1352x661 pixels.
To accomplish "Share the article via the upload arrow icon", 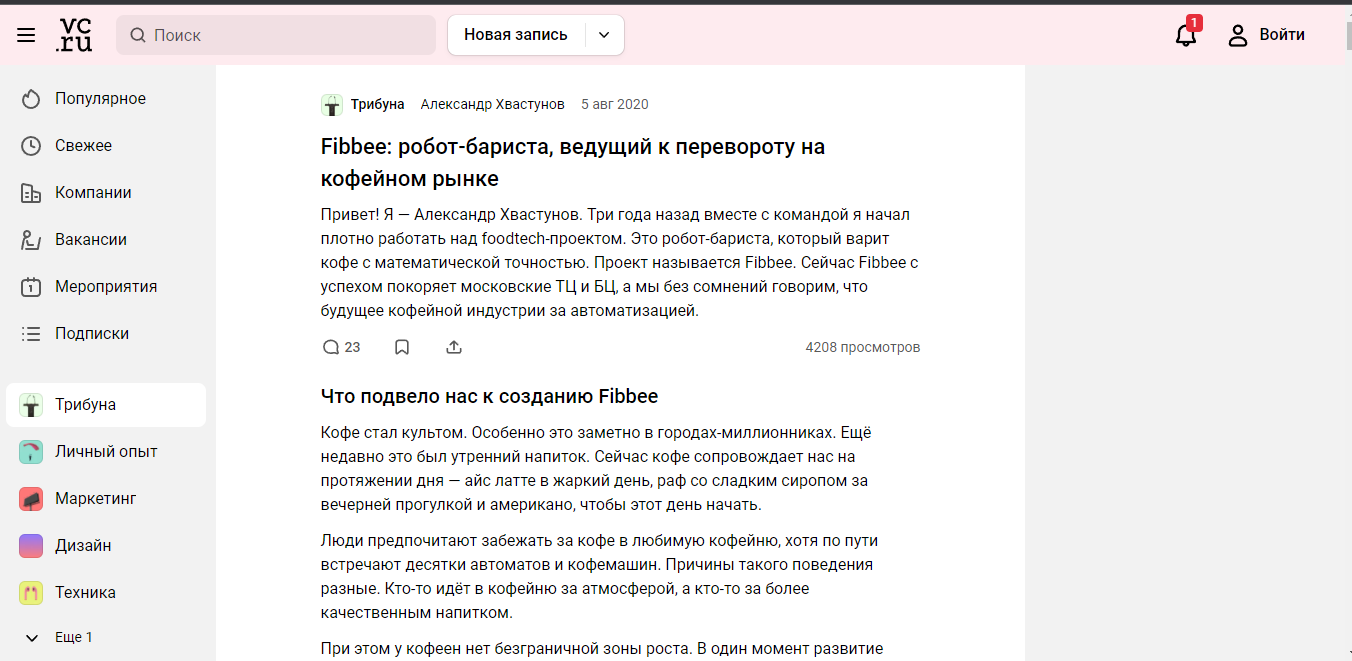I will point(453,347).
